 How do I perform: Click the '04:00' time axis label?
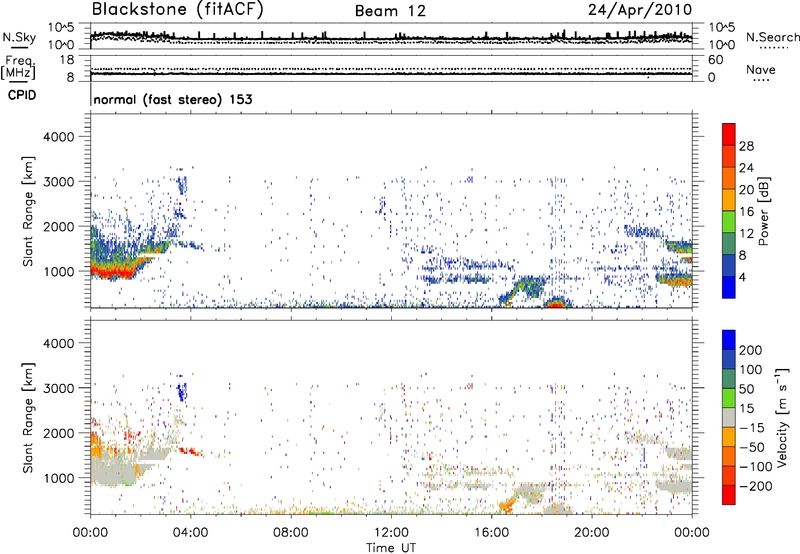tap(190, 533)
